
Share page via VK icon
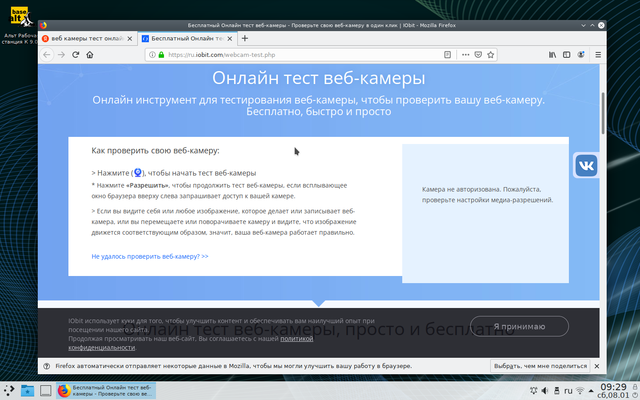pyautogui.click(x=587, y=165)
